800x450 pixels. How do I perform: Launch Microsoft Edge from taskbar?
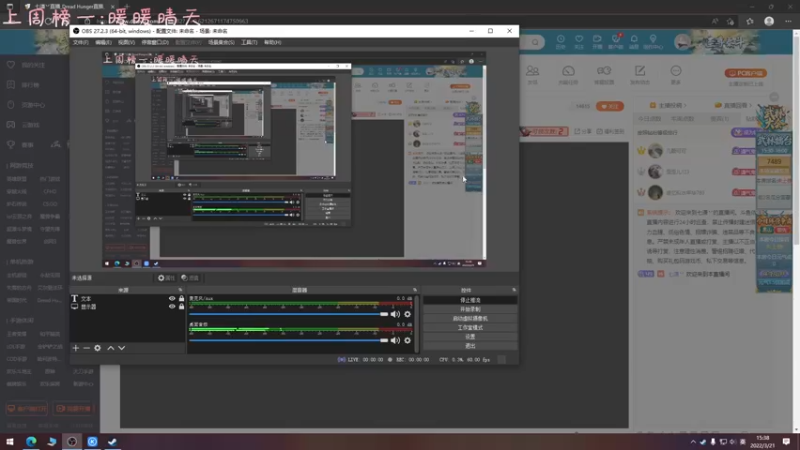31,442
